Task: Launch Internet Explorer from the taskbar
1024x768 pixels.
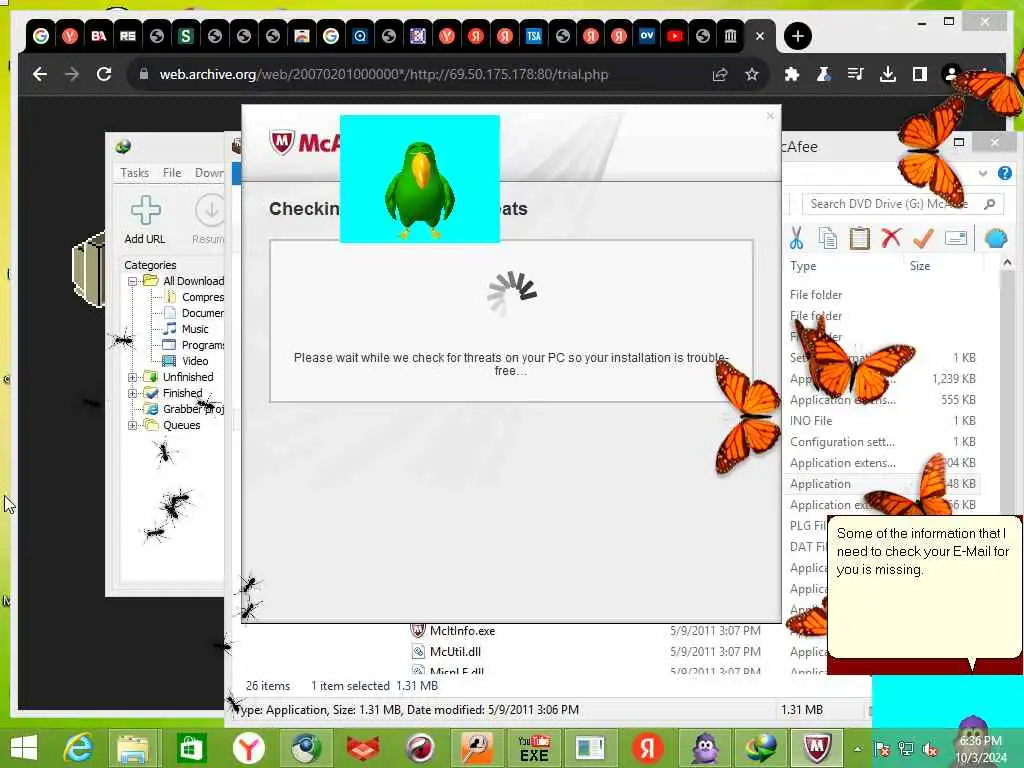Action: [x=78, y=748]
